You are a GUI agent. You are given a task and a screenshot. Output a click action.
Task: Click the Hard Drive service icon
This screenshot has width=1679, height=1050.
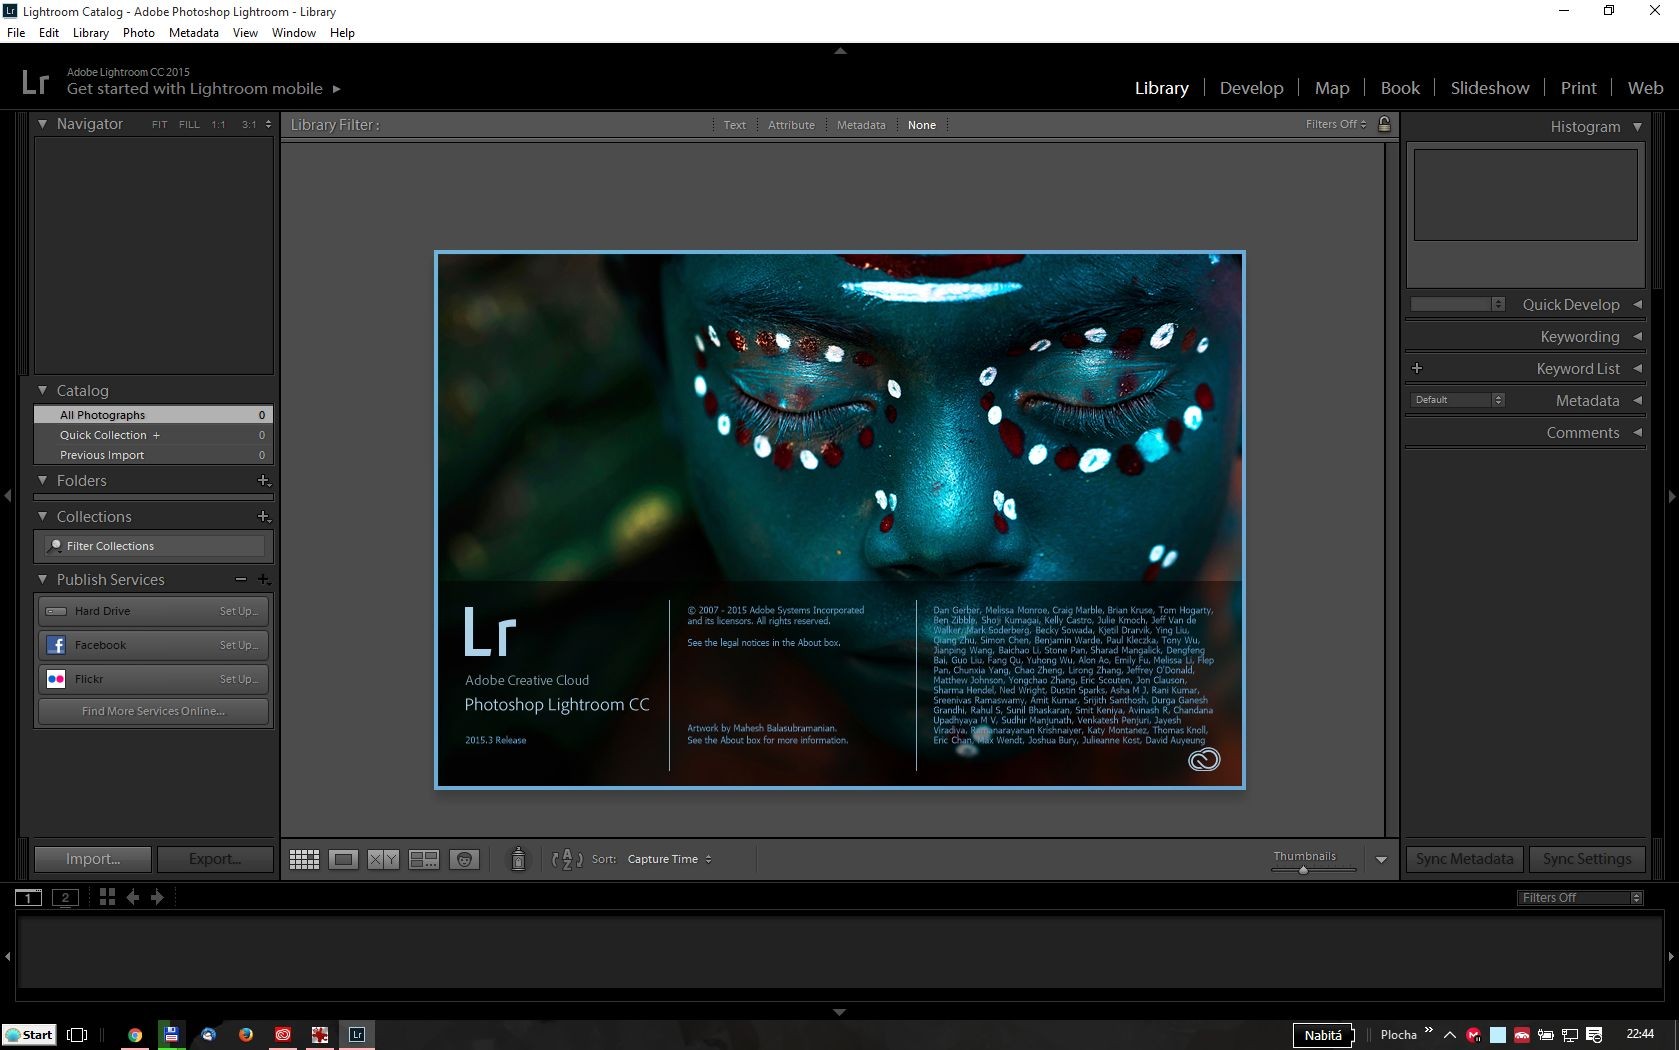tap(56, 611)
